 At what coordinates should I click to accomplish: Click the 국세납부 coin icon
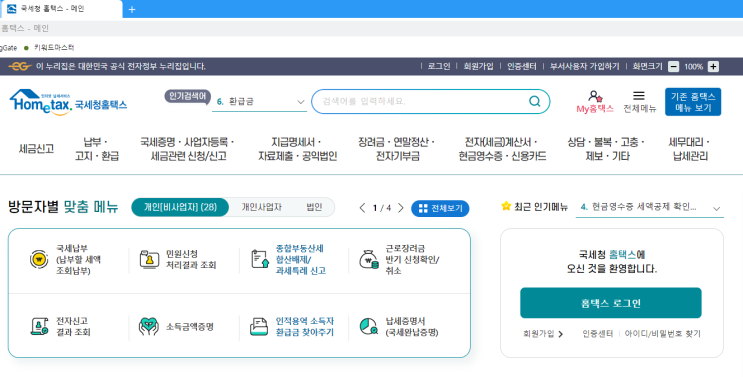39,260
